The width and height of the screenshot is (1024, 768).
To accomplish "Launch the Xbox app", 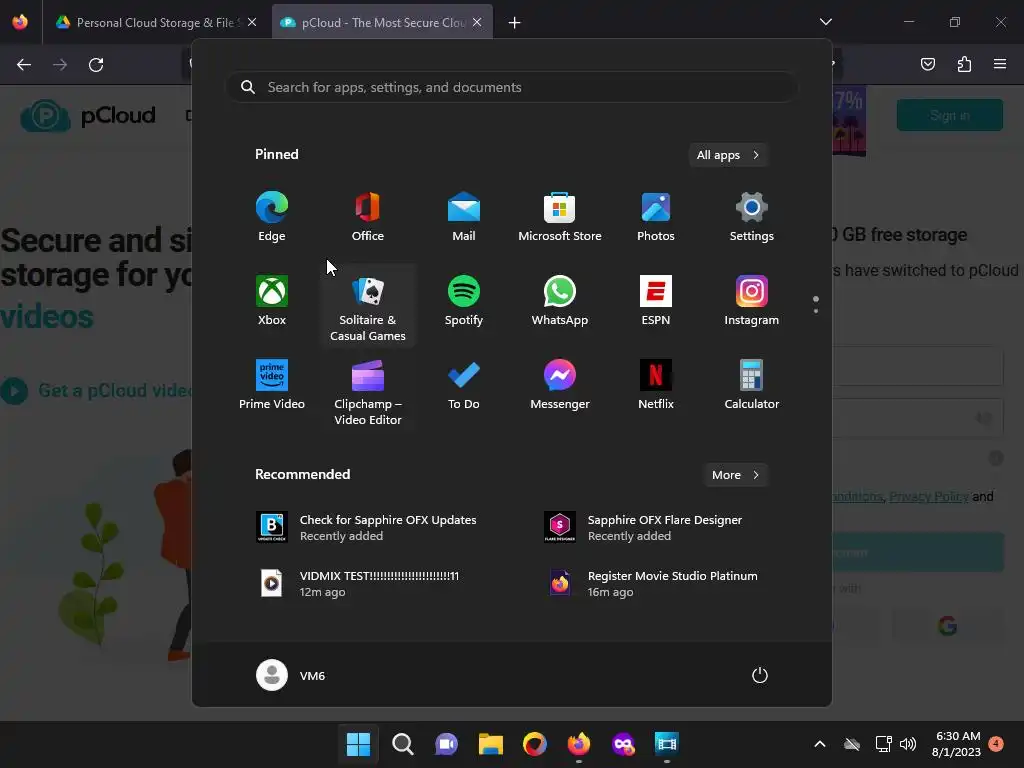I will point(272,301).
